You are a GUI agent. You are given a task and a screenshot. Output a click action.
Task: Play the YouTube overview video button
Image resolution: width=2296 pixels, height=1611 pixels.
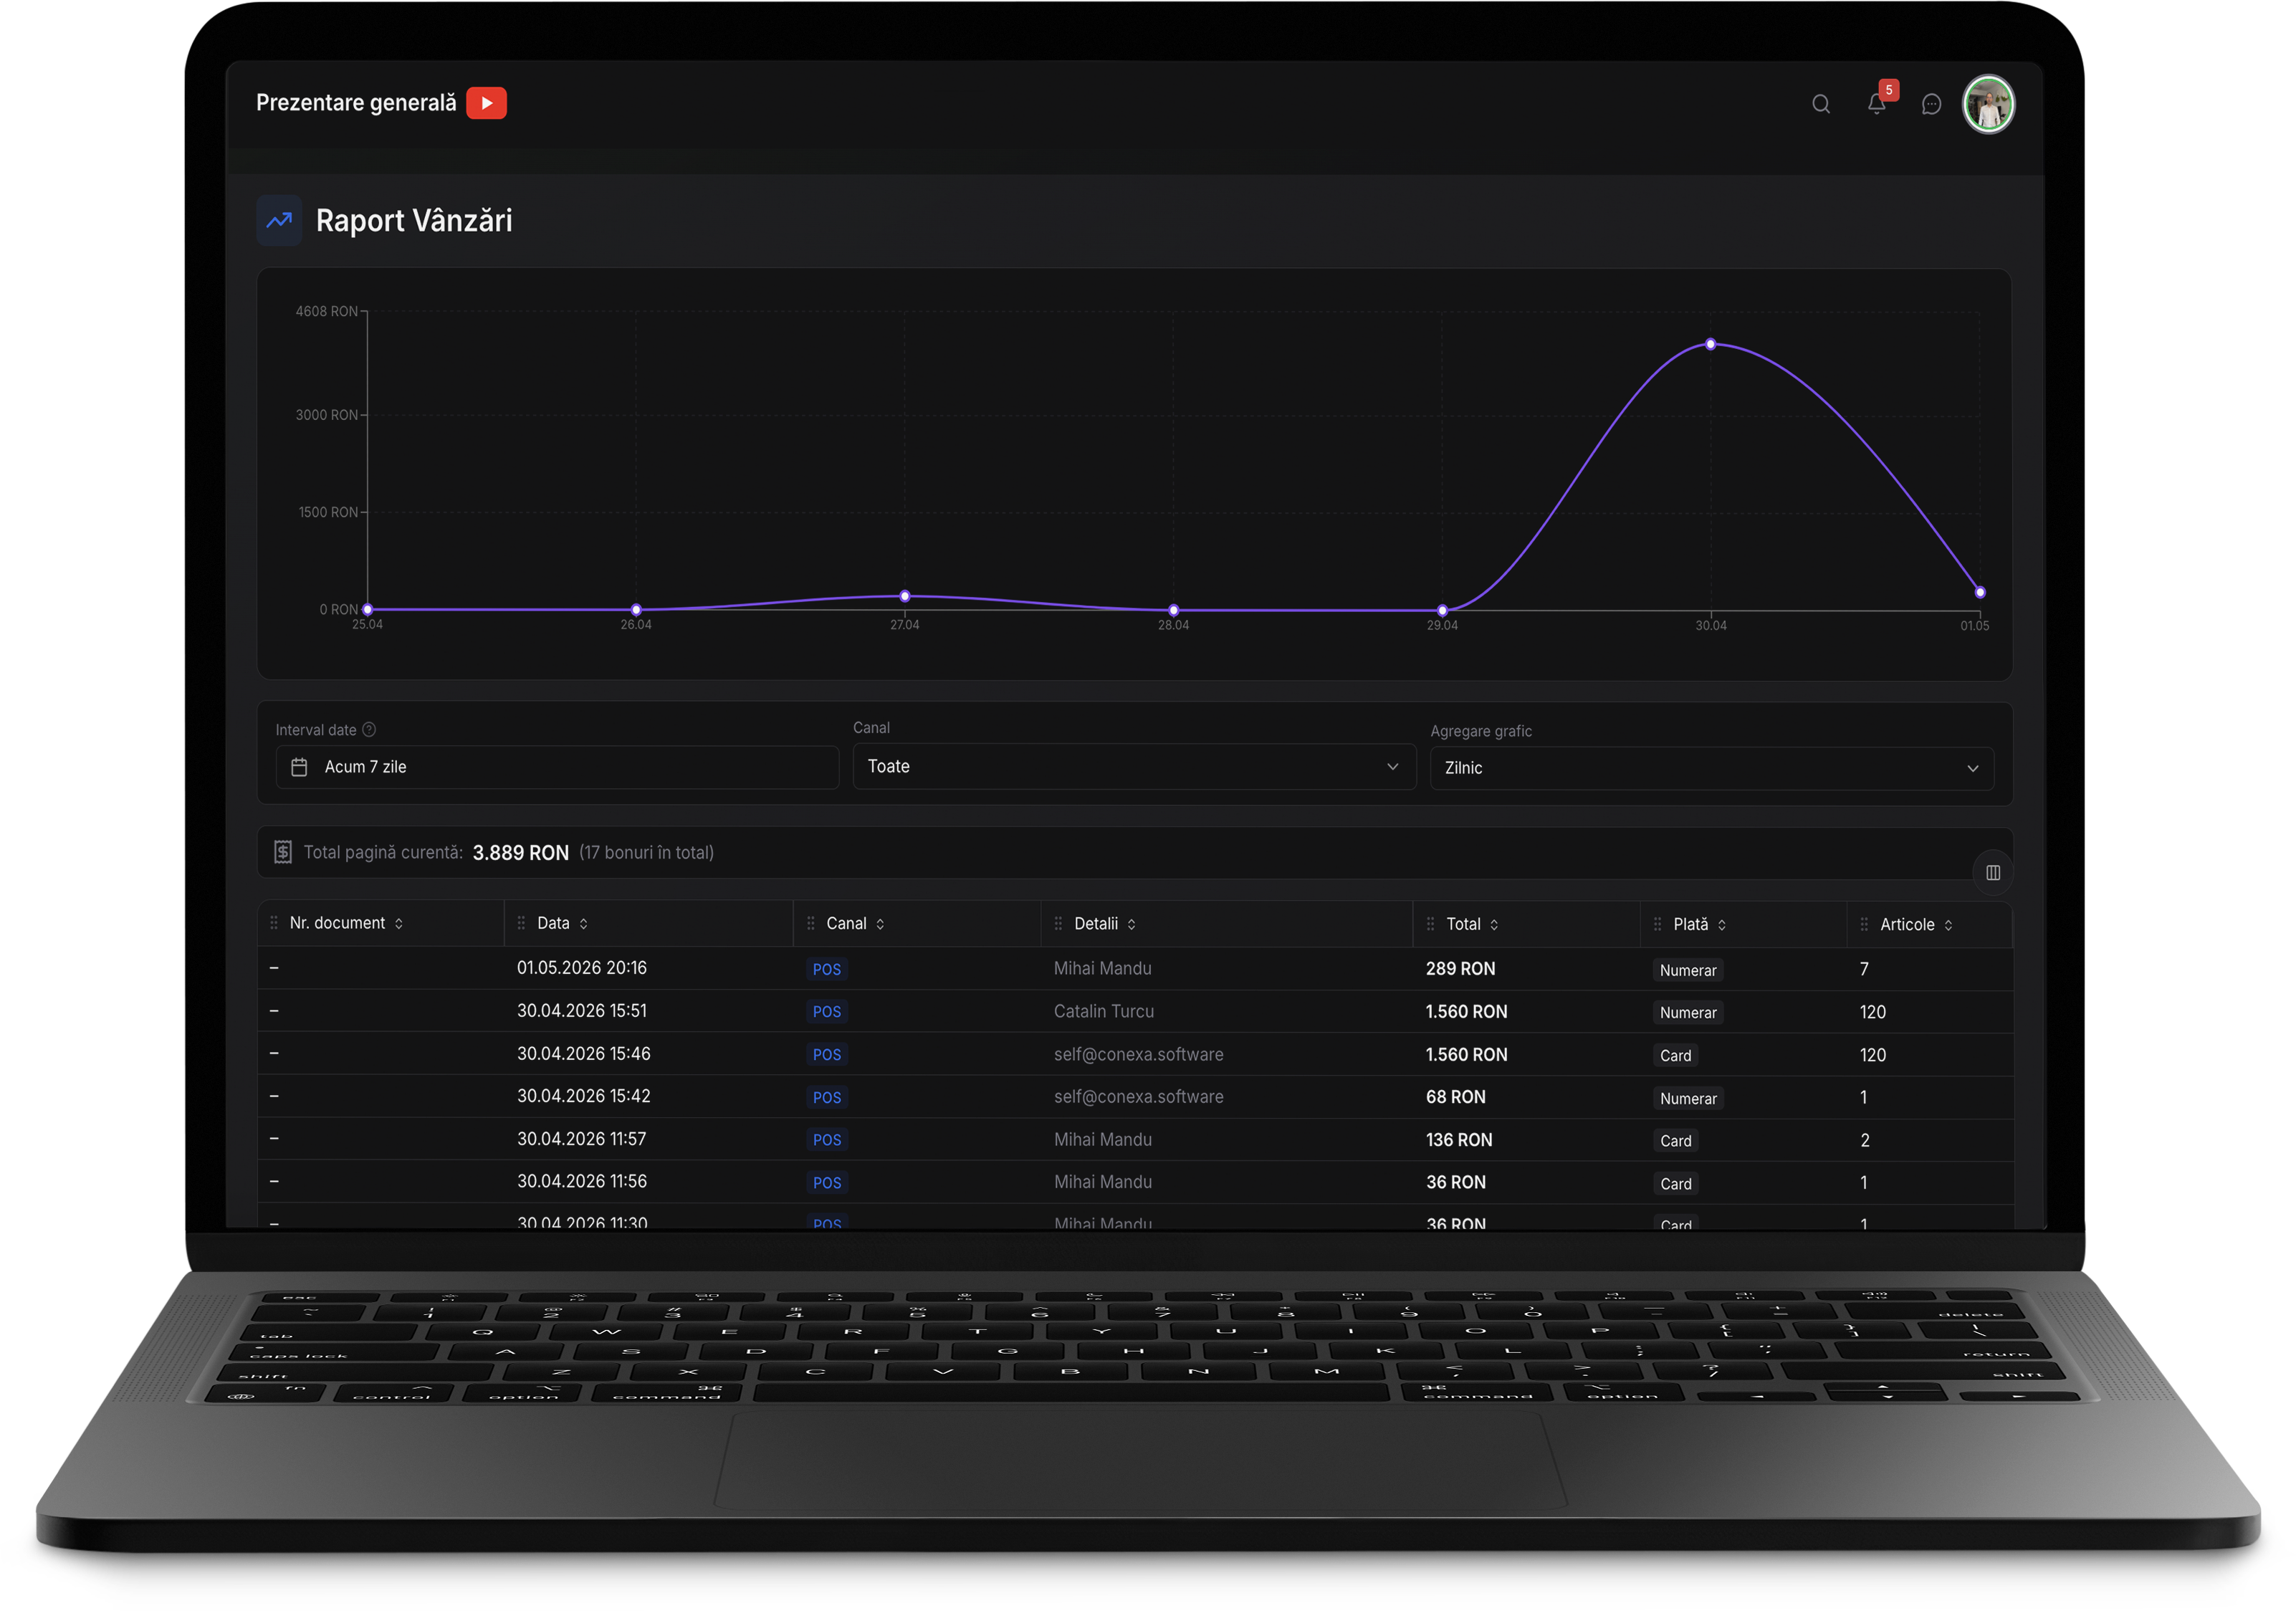(486, 103)
